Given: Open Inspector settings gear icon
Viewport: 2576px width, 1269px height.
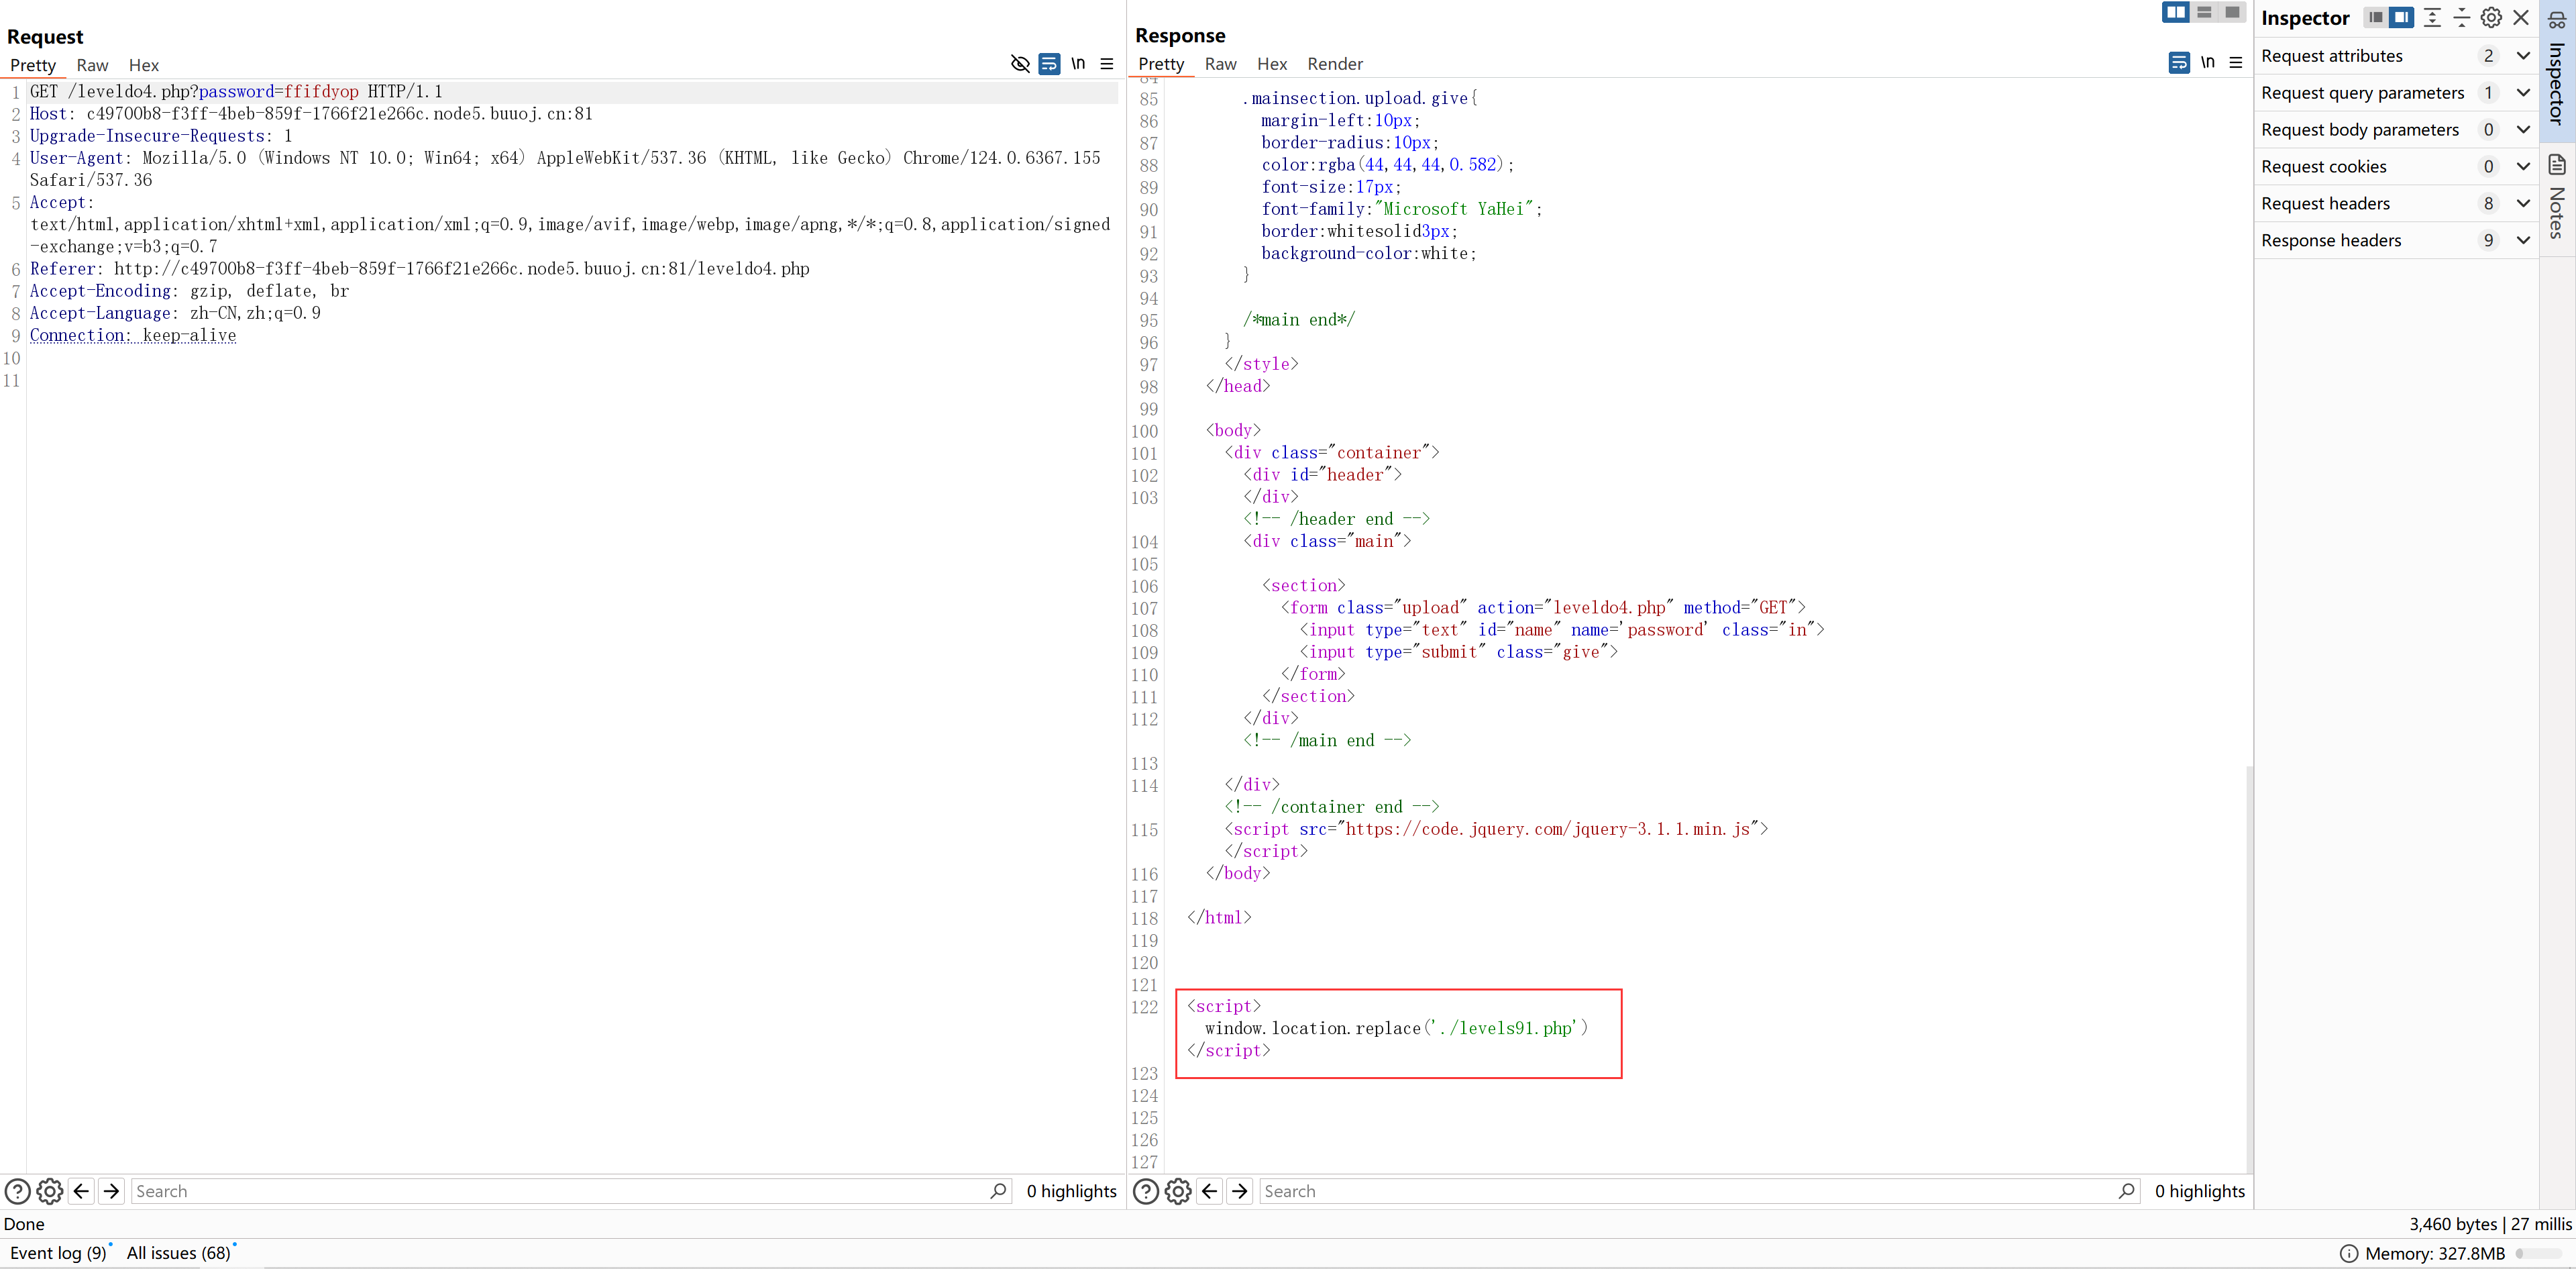Looking at the screenshot, I should click(2491, 17).
